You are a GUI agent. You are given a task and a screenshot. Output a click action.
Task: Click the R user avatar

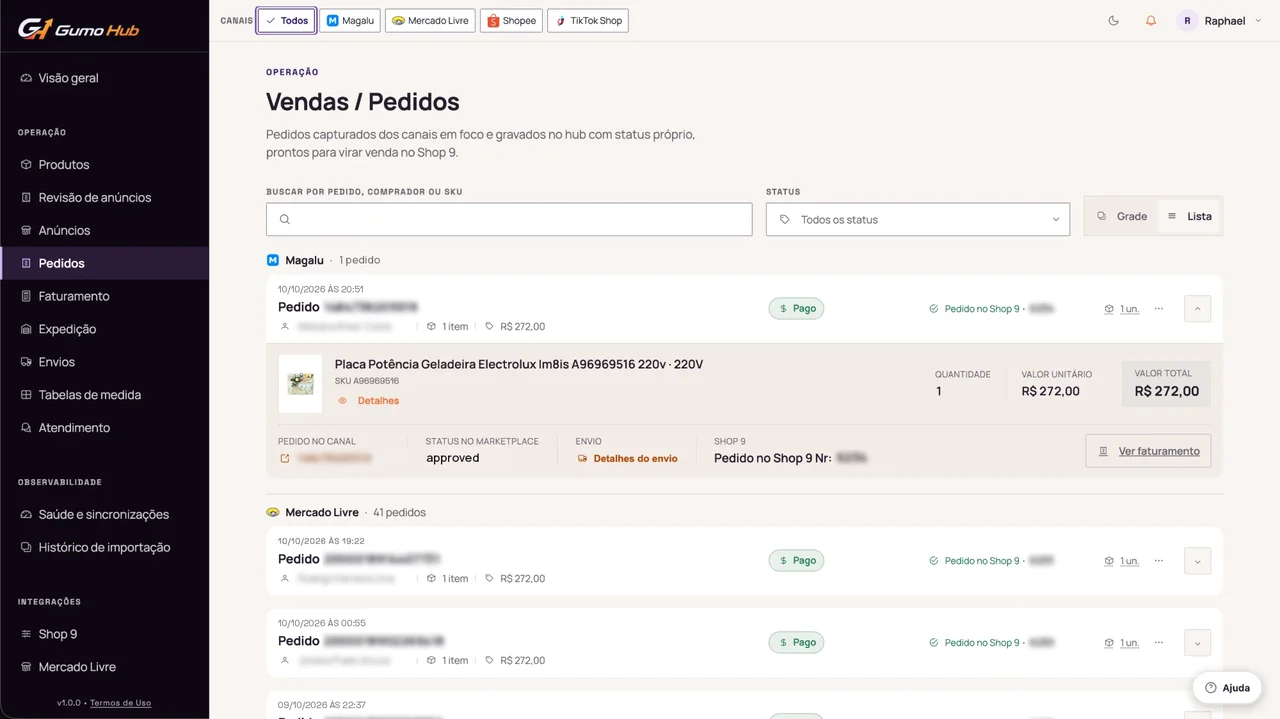(x=1187, y=20)
